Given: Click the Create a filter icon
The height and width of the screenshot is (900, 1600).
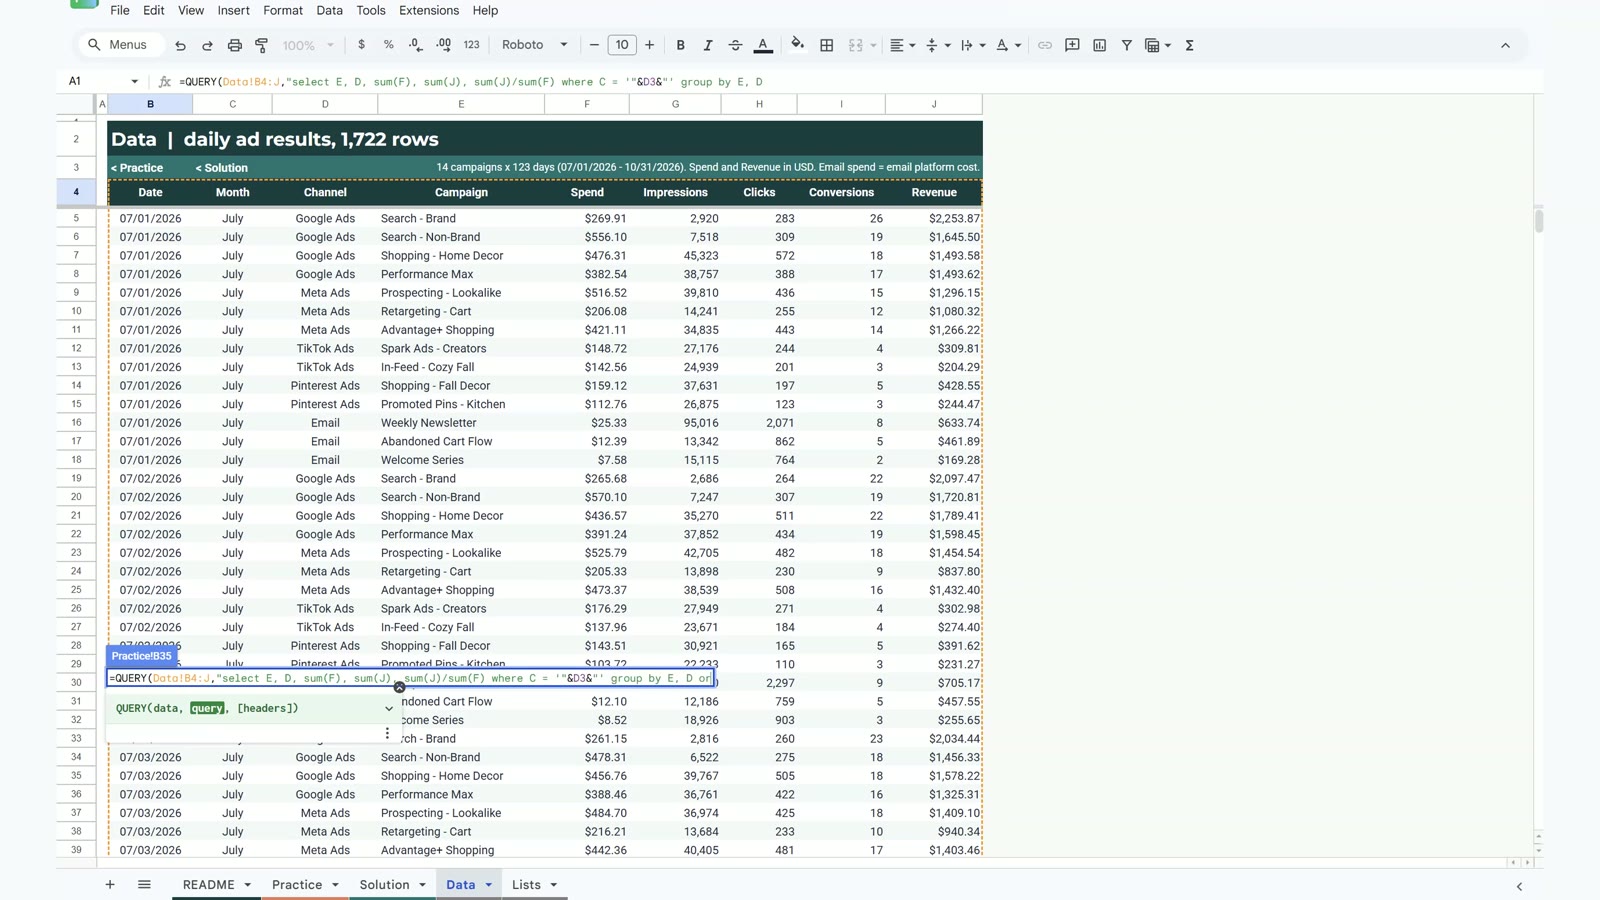Looking at the screenshot, I should [x=1126, y=45].
